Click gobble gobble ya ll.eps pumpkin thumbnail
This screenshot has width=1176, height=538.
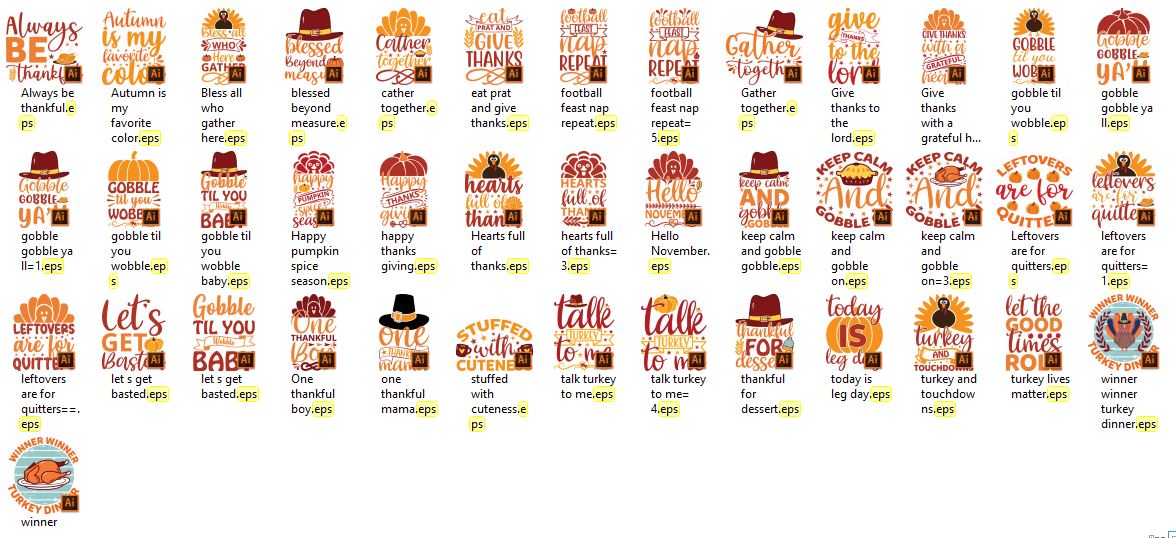pos(1124,47)
